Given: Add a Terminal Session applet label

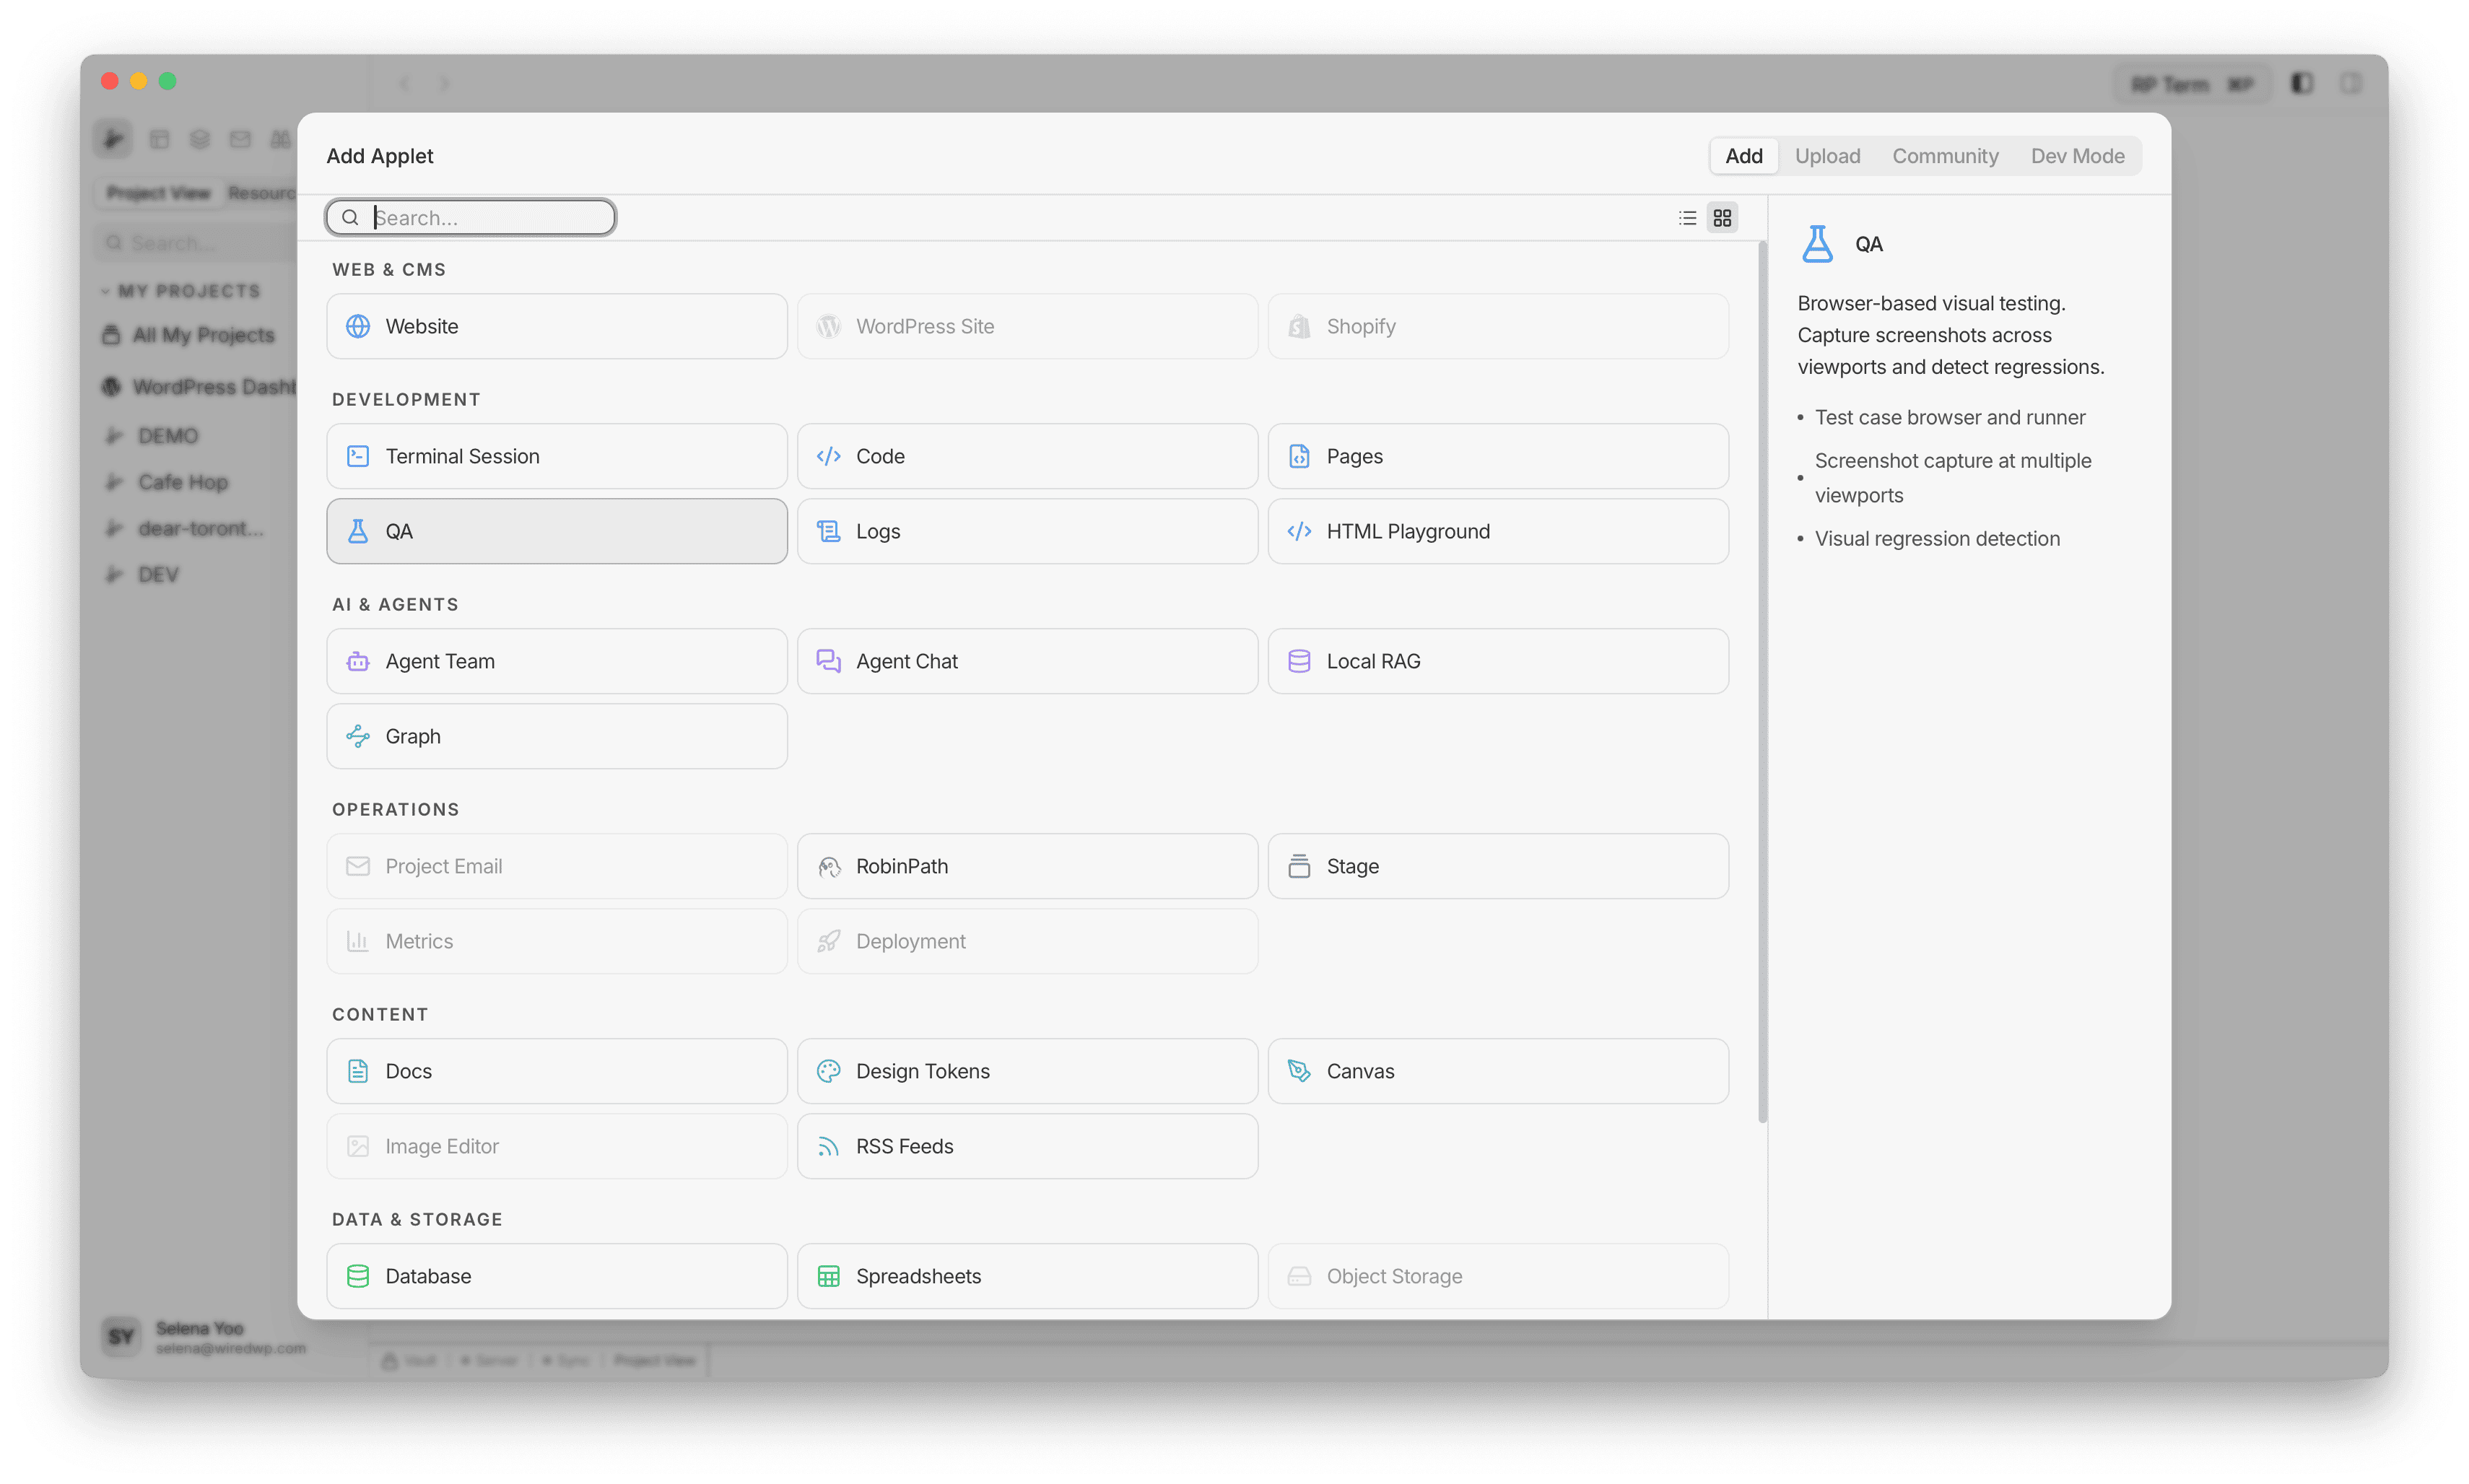Looking at the screenshot, I should (x=462, y=456).
